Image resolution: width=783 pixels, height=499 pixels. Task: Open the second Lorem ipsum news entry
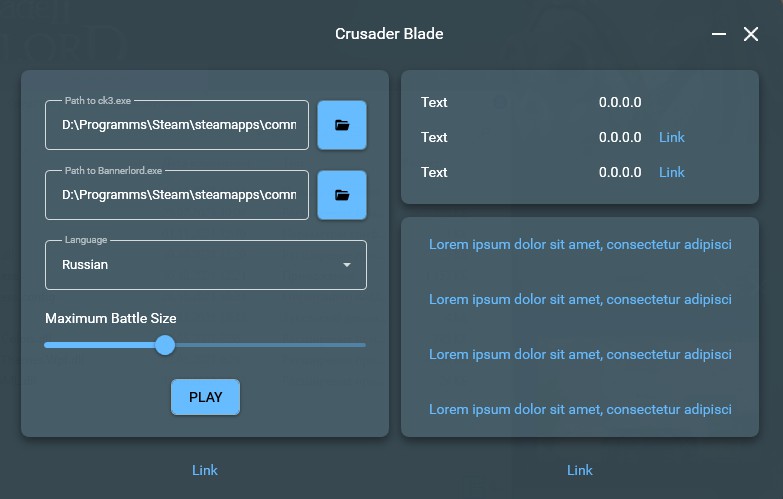(x=580, y=299)
